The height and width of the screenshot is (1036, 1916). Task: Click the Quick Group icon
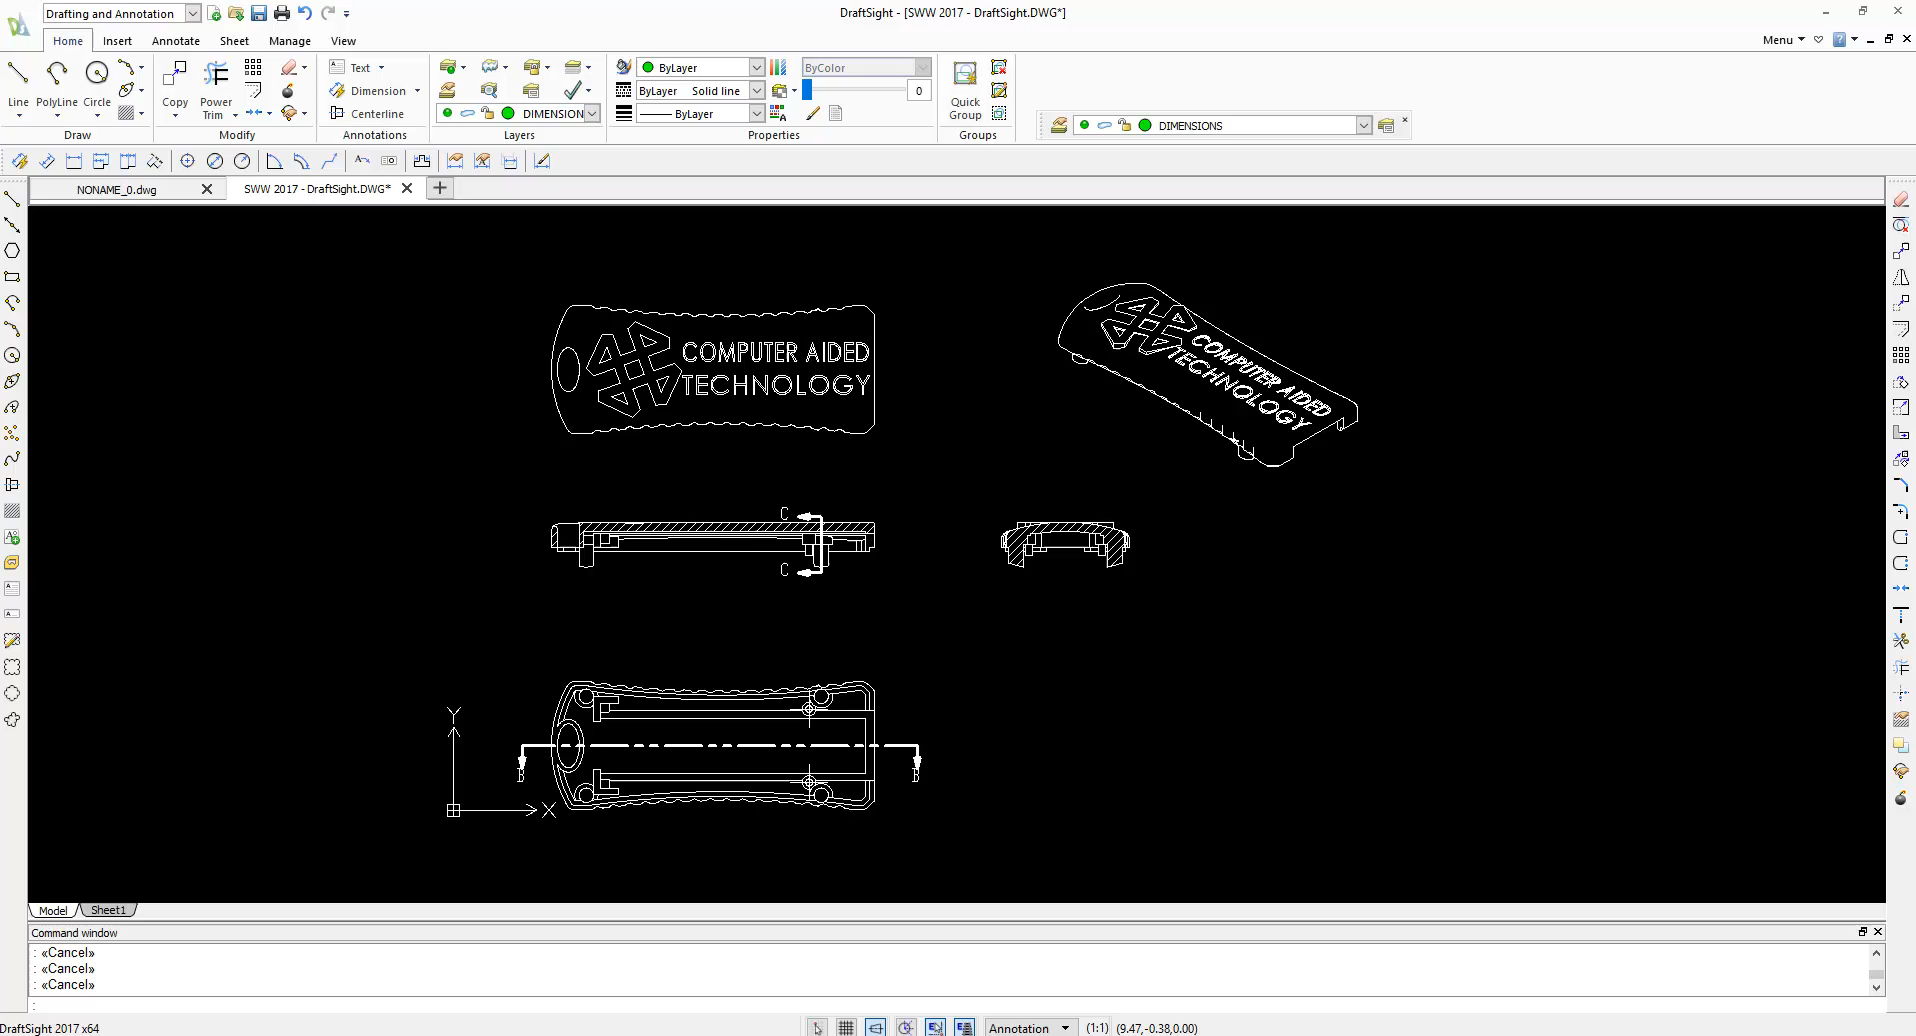tap(965, 90)
